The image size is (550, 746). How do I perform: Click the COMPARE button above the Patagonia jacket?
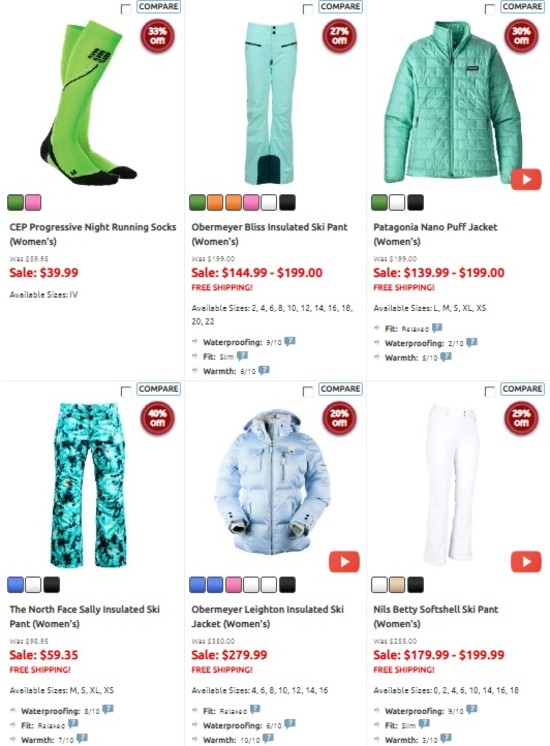[x=522, y=7]
